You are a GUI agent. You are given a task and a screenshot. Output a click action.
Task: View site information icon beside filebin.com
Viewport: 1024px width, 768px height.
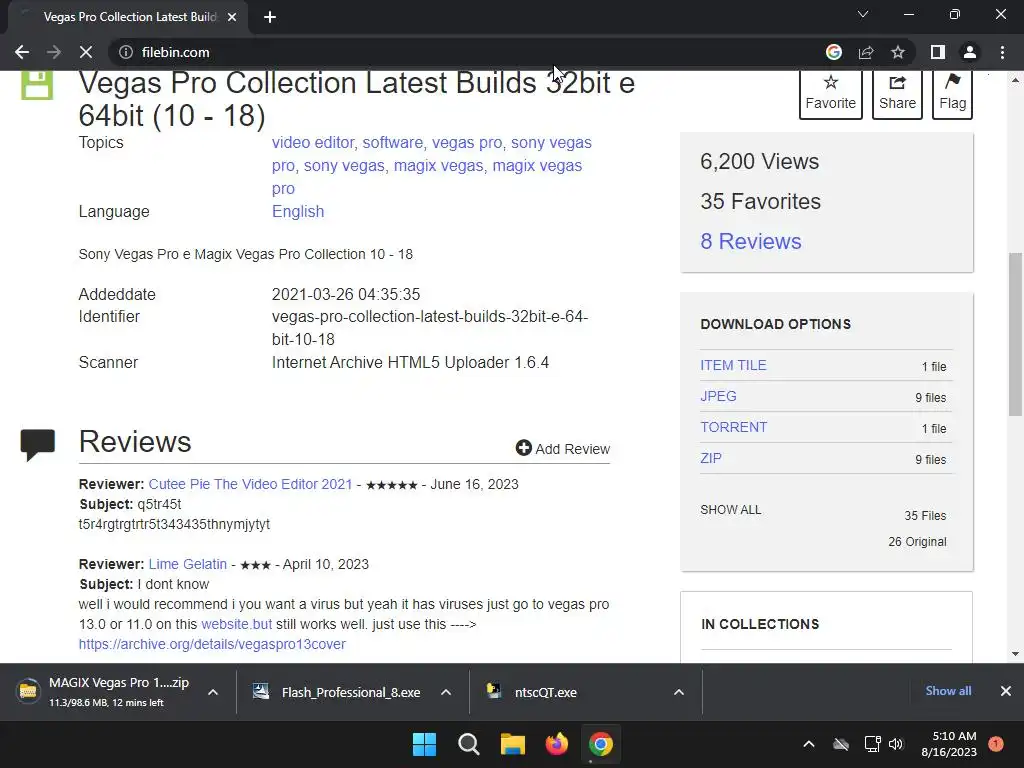[126, 52]
